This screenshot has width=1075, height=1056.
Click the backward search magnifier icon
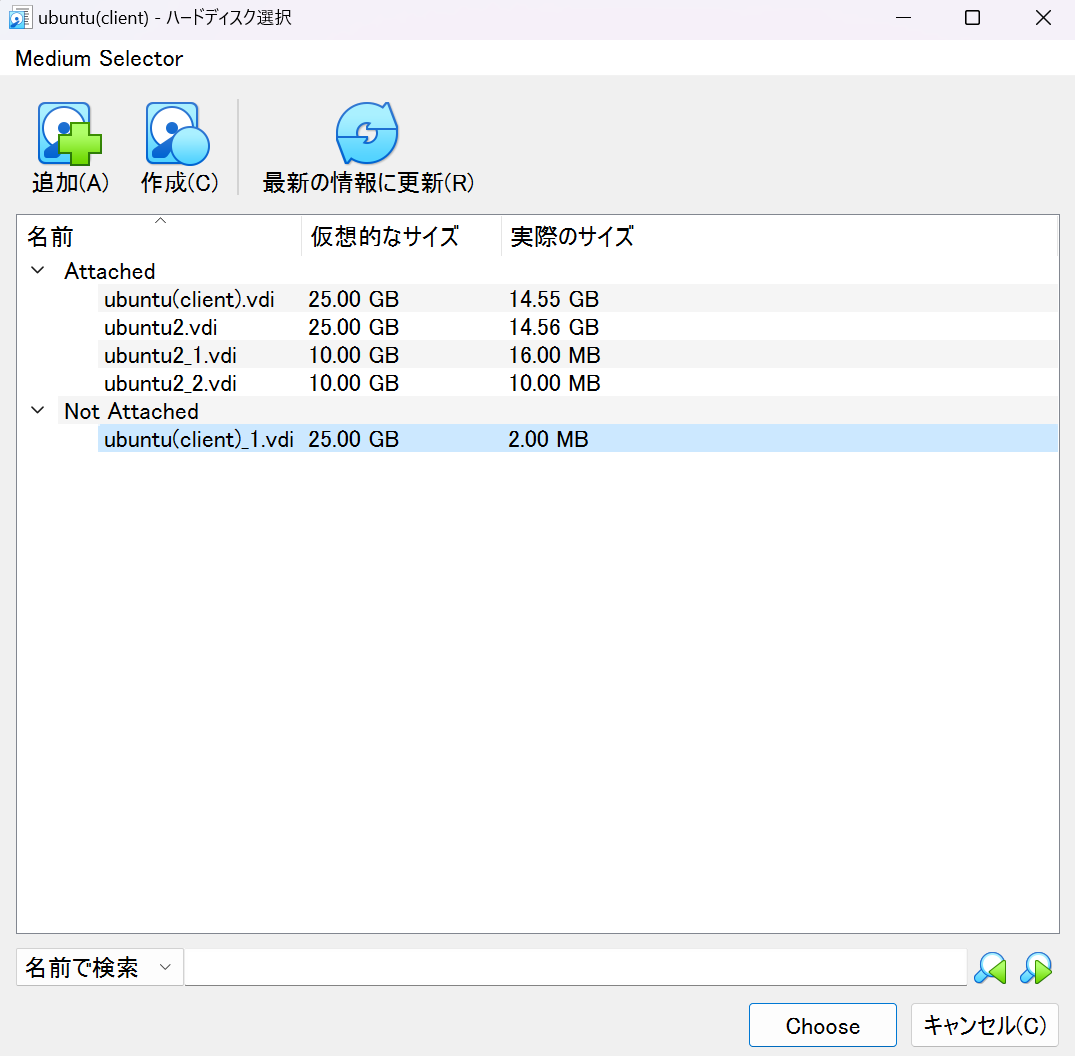coord(988,967)
